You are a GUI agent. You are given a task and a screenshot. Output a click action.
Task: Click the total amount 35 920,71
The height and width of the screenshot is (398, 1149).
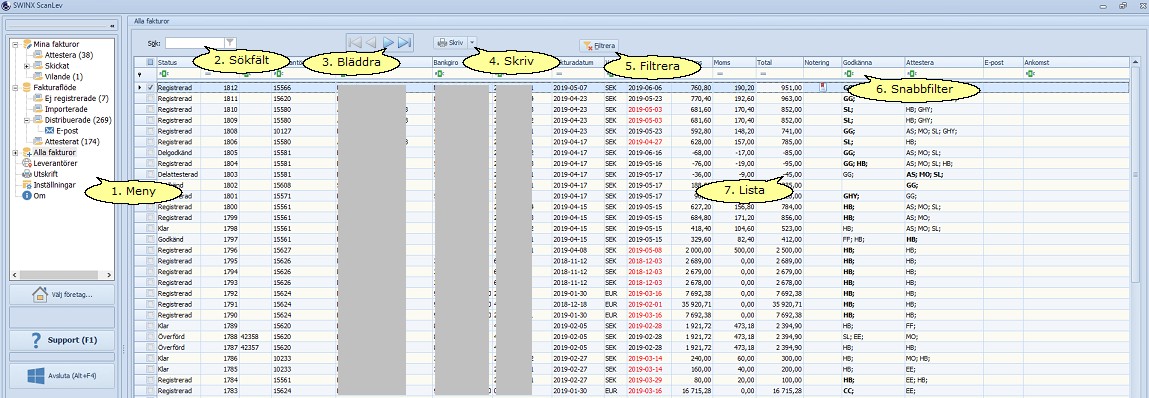pyautogui.click(x=788, y=304)
